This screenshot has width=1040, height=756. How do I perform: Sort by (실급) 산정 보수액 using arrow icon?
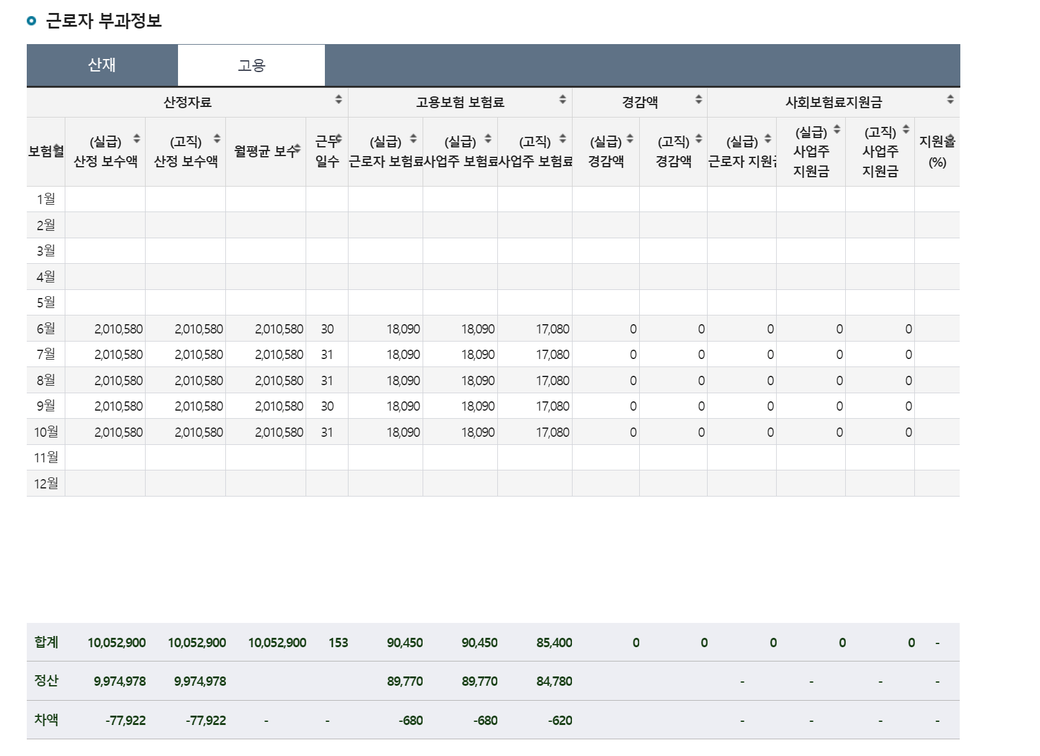point(136,139)
